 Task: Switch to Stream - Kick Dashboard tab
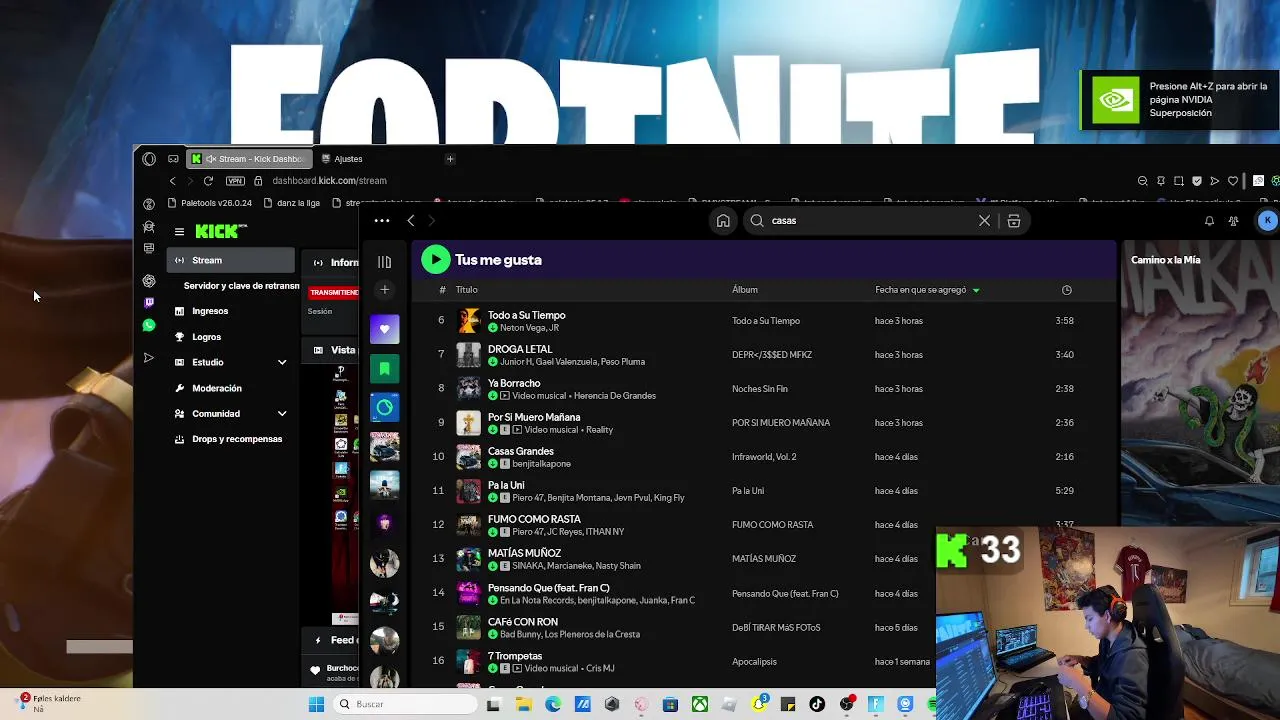(x=248, y=159)
